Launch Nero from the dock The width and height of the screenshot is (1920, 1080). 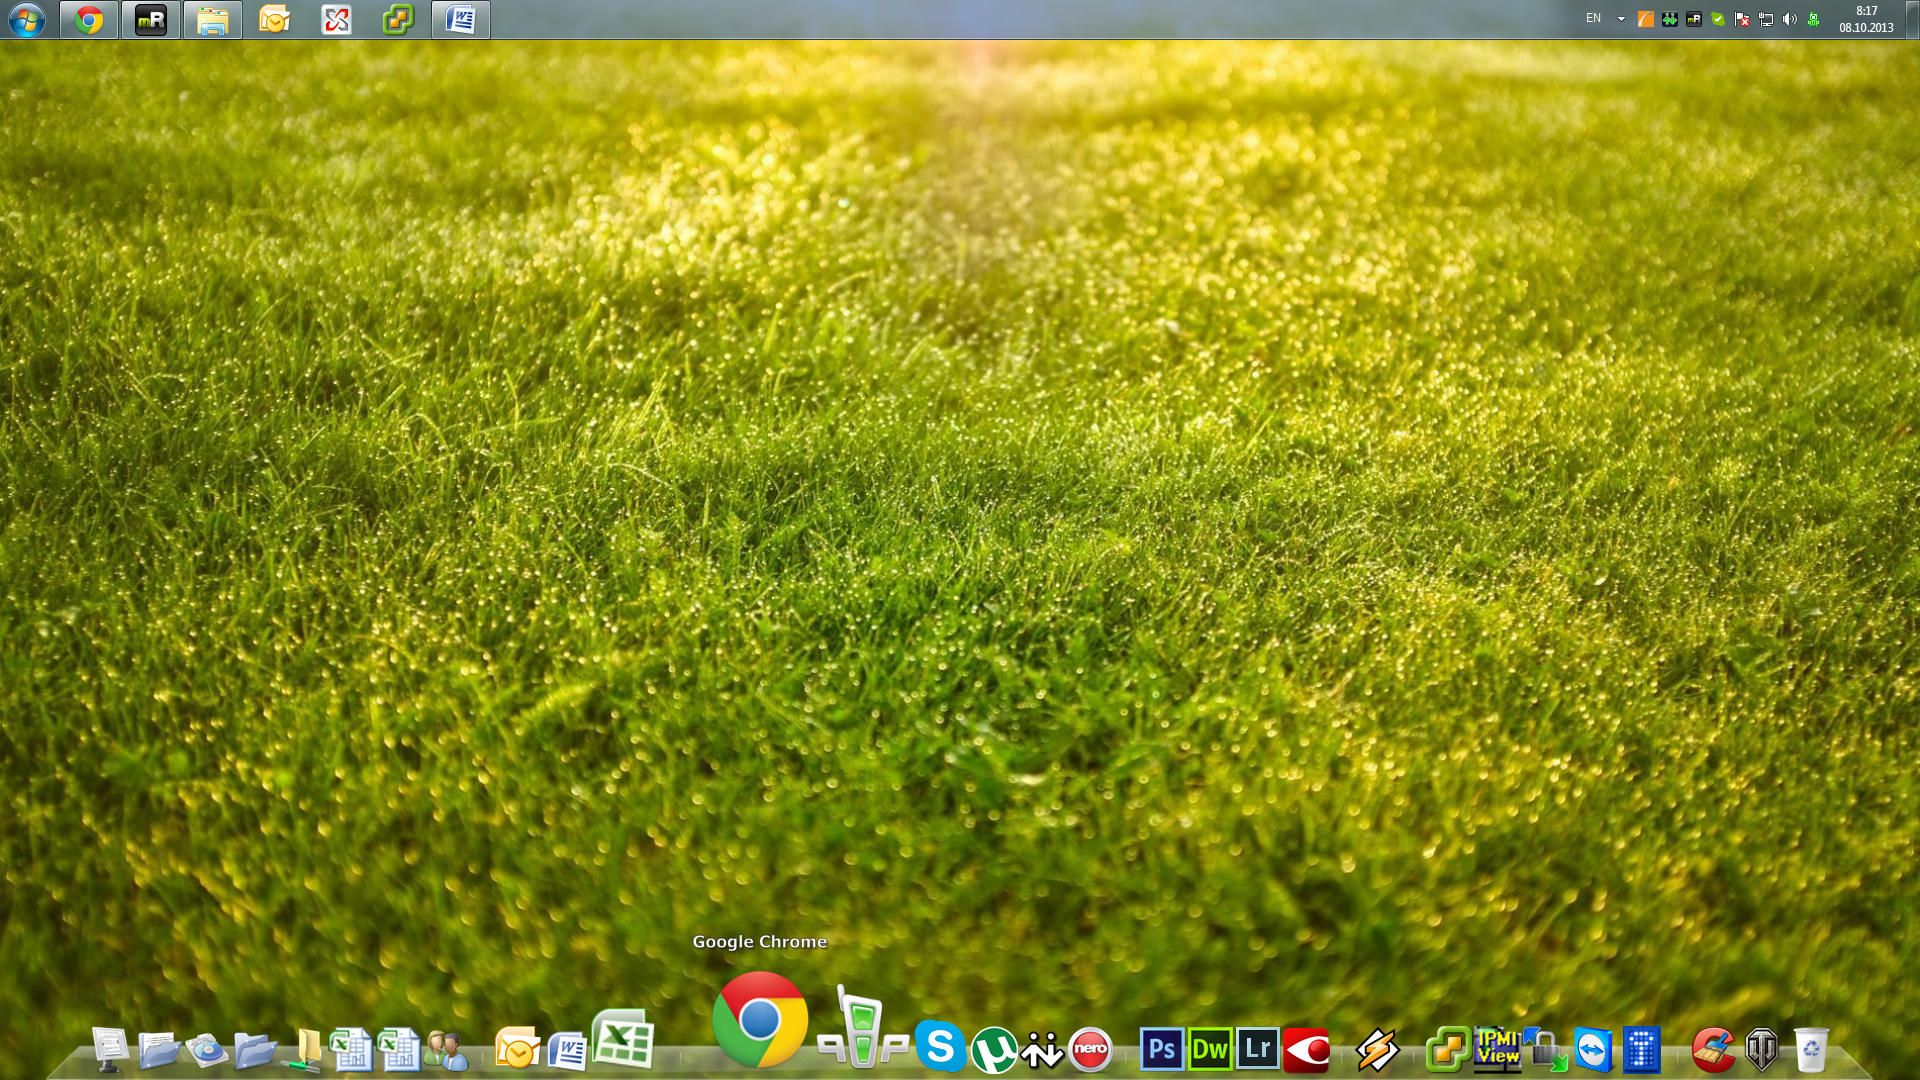pos(1090,1050)
